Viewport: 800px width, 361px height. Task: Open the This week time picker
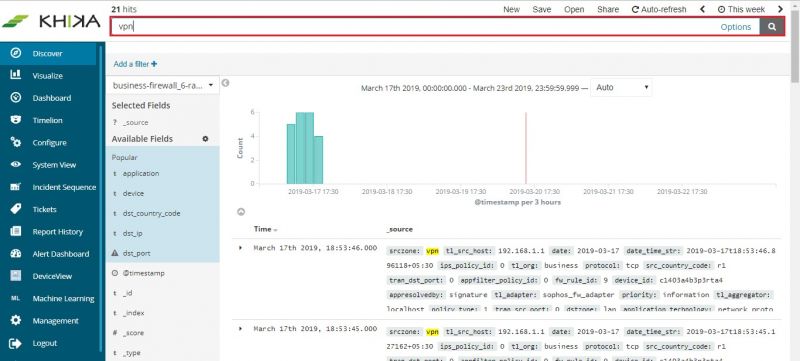(741, 9)
